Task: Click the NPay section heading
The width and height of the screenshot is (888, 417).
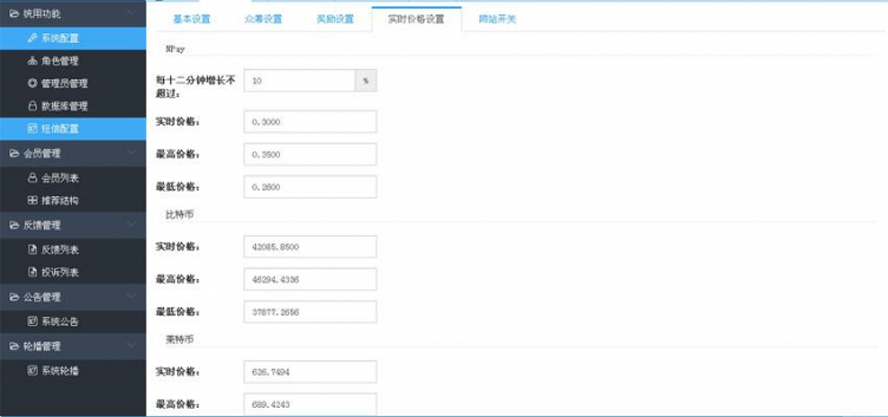Action: (x=176, y=49)
